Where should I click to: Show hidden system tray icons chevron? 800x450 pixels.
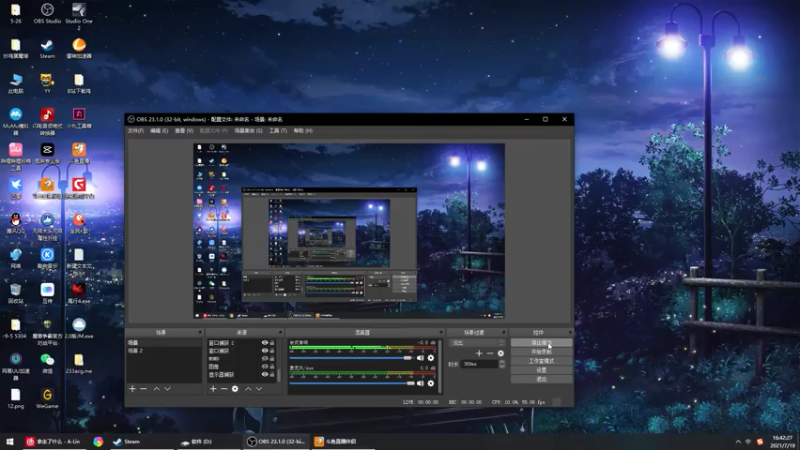point(738,442)
